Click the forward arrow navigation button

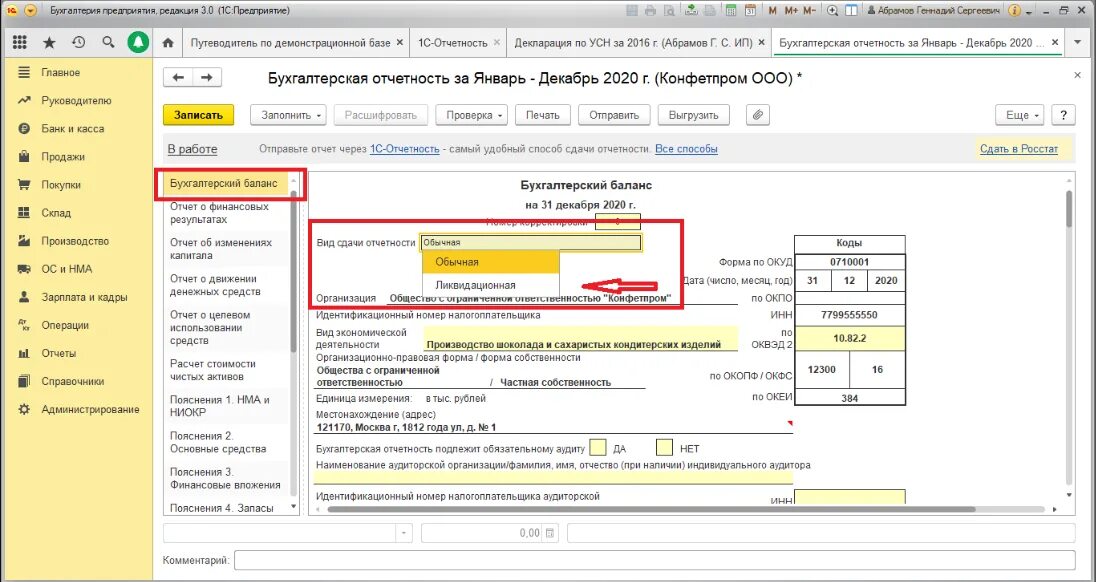click(207, 78)
